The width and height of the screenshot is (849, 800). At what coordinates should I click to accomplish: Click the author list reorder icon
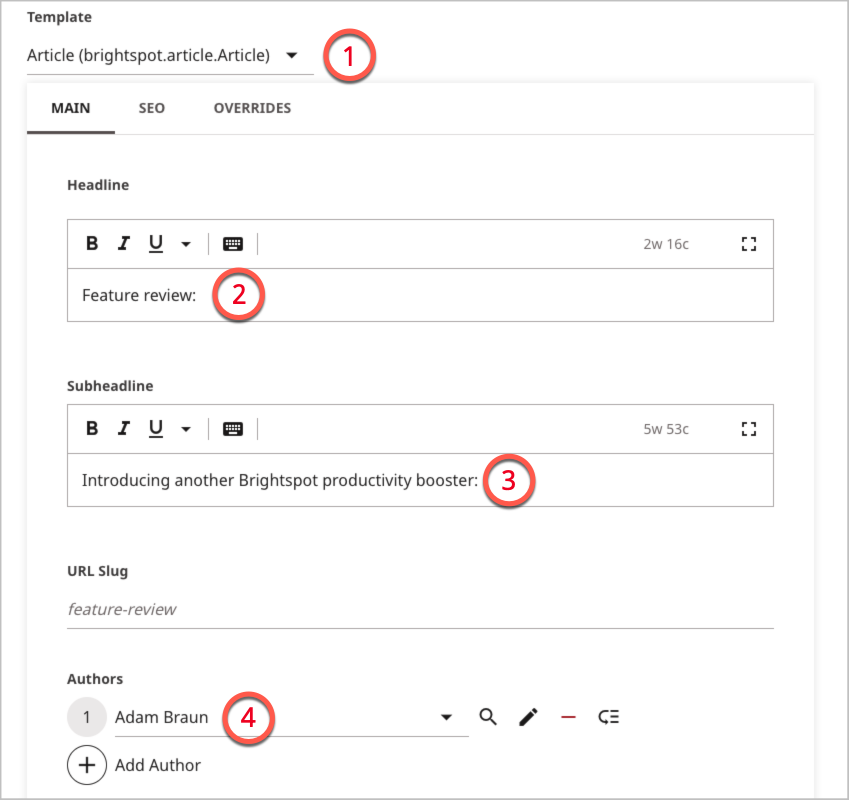609,717
